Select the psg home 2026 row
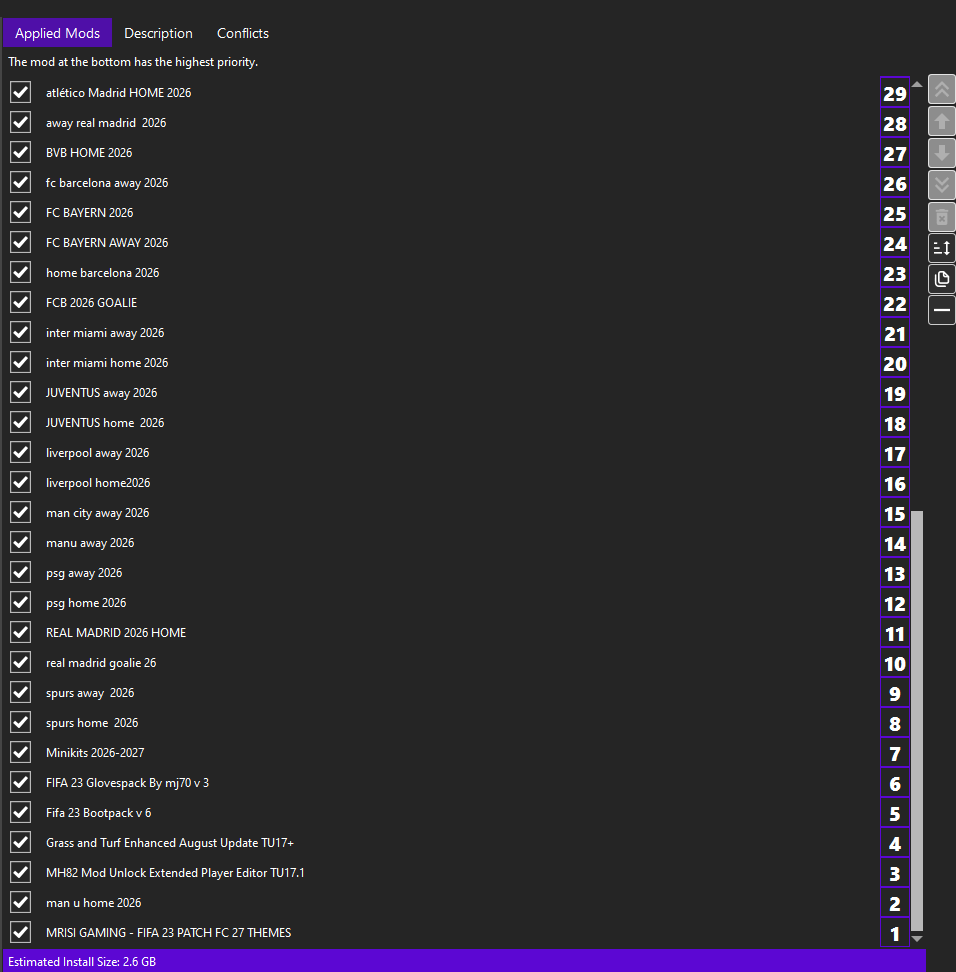 pyautogui.click(x=457, y=603)
